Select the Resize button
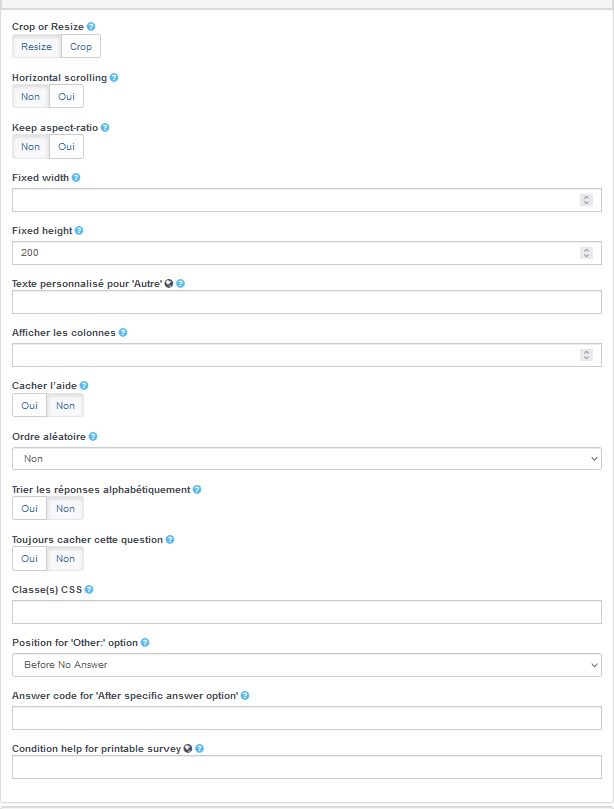This screenshot has height=809, width=614. (36, 46)
